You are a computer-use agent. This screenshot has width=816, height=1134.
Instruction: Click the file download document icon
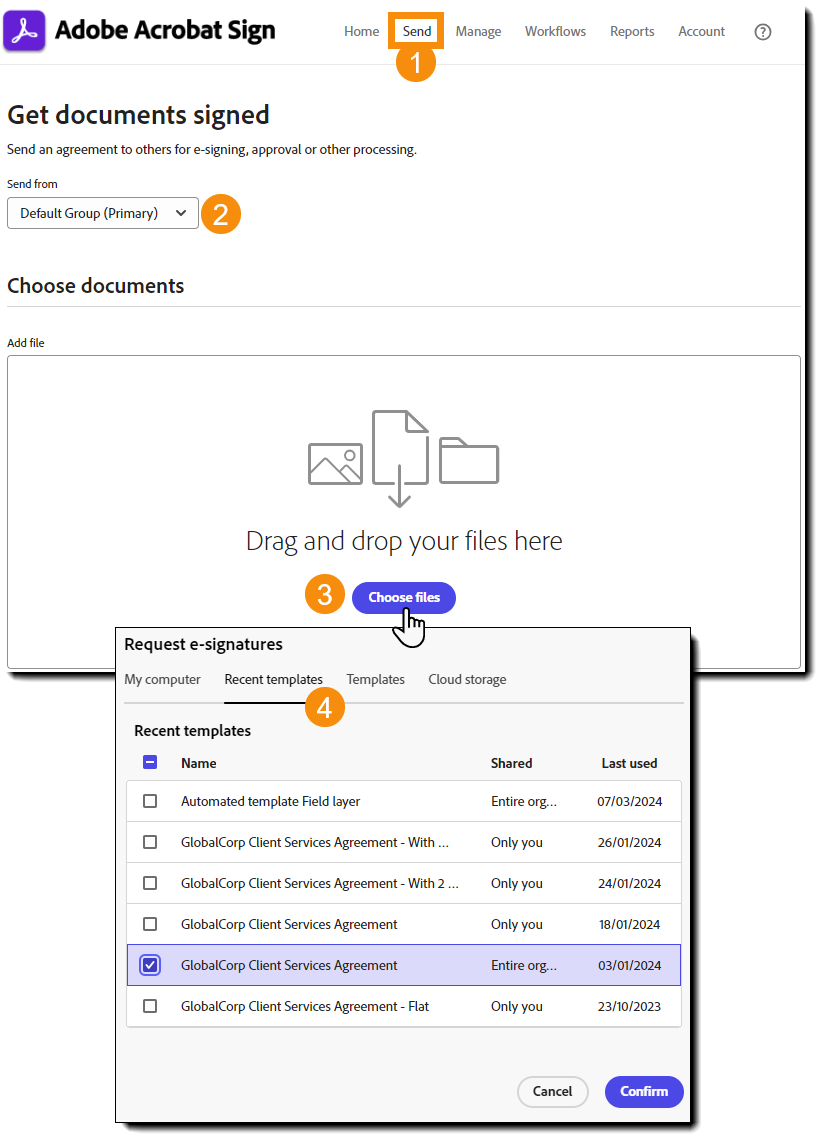pos(400,457)
